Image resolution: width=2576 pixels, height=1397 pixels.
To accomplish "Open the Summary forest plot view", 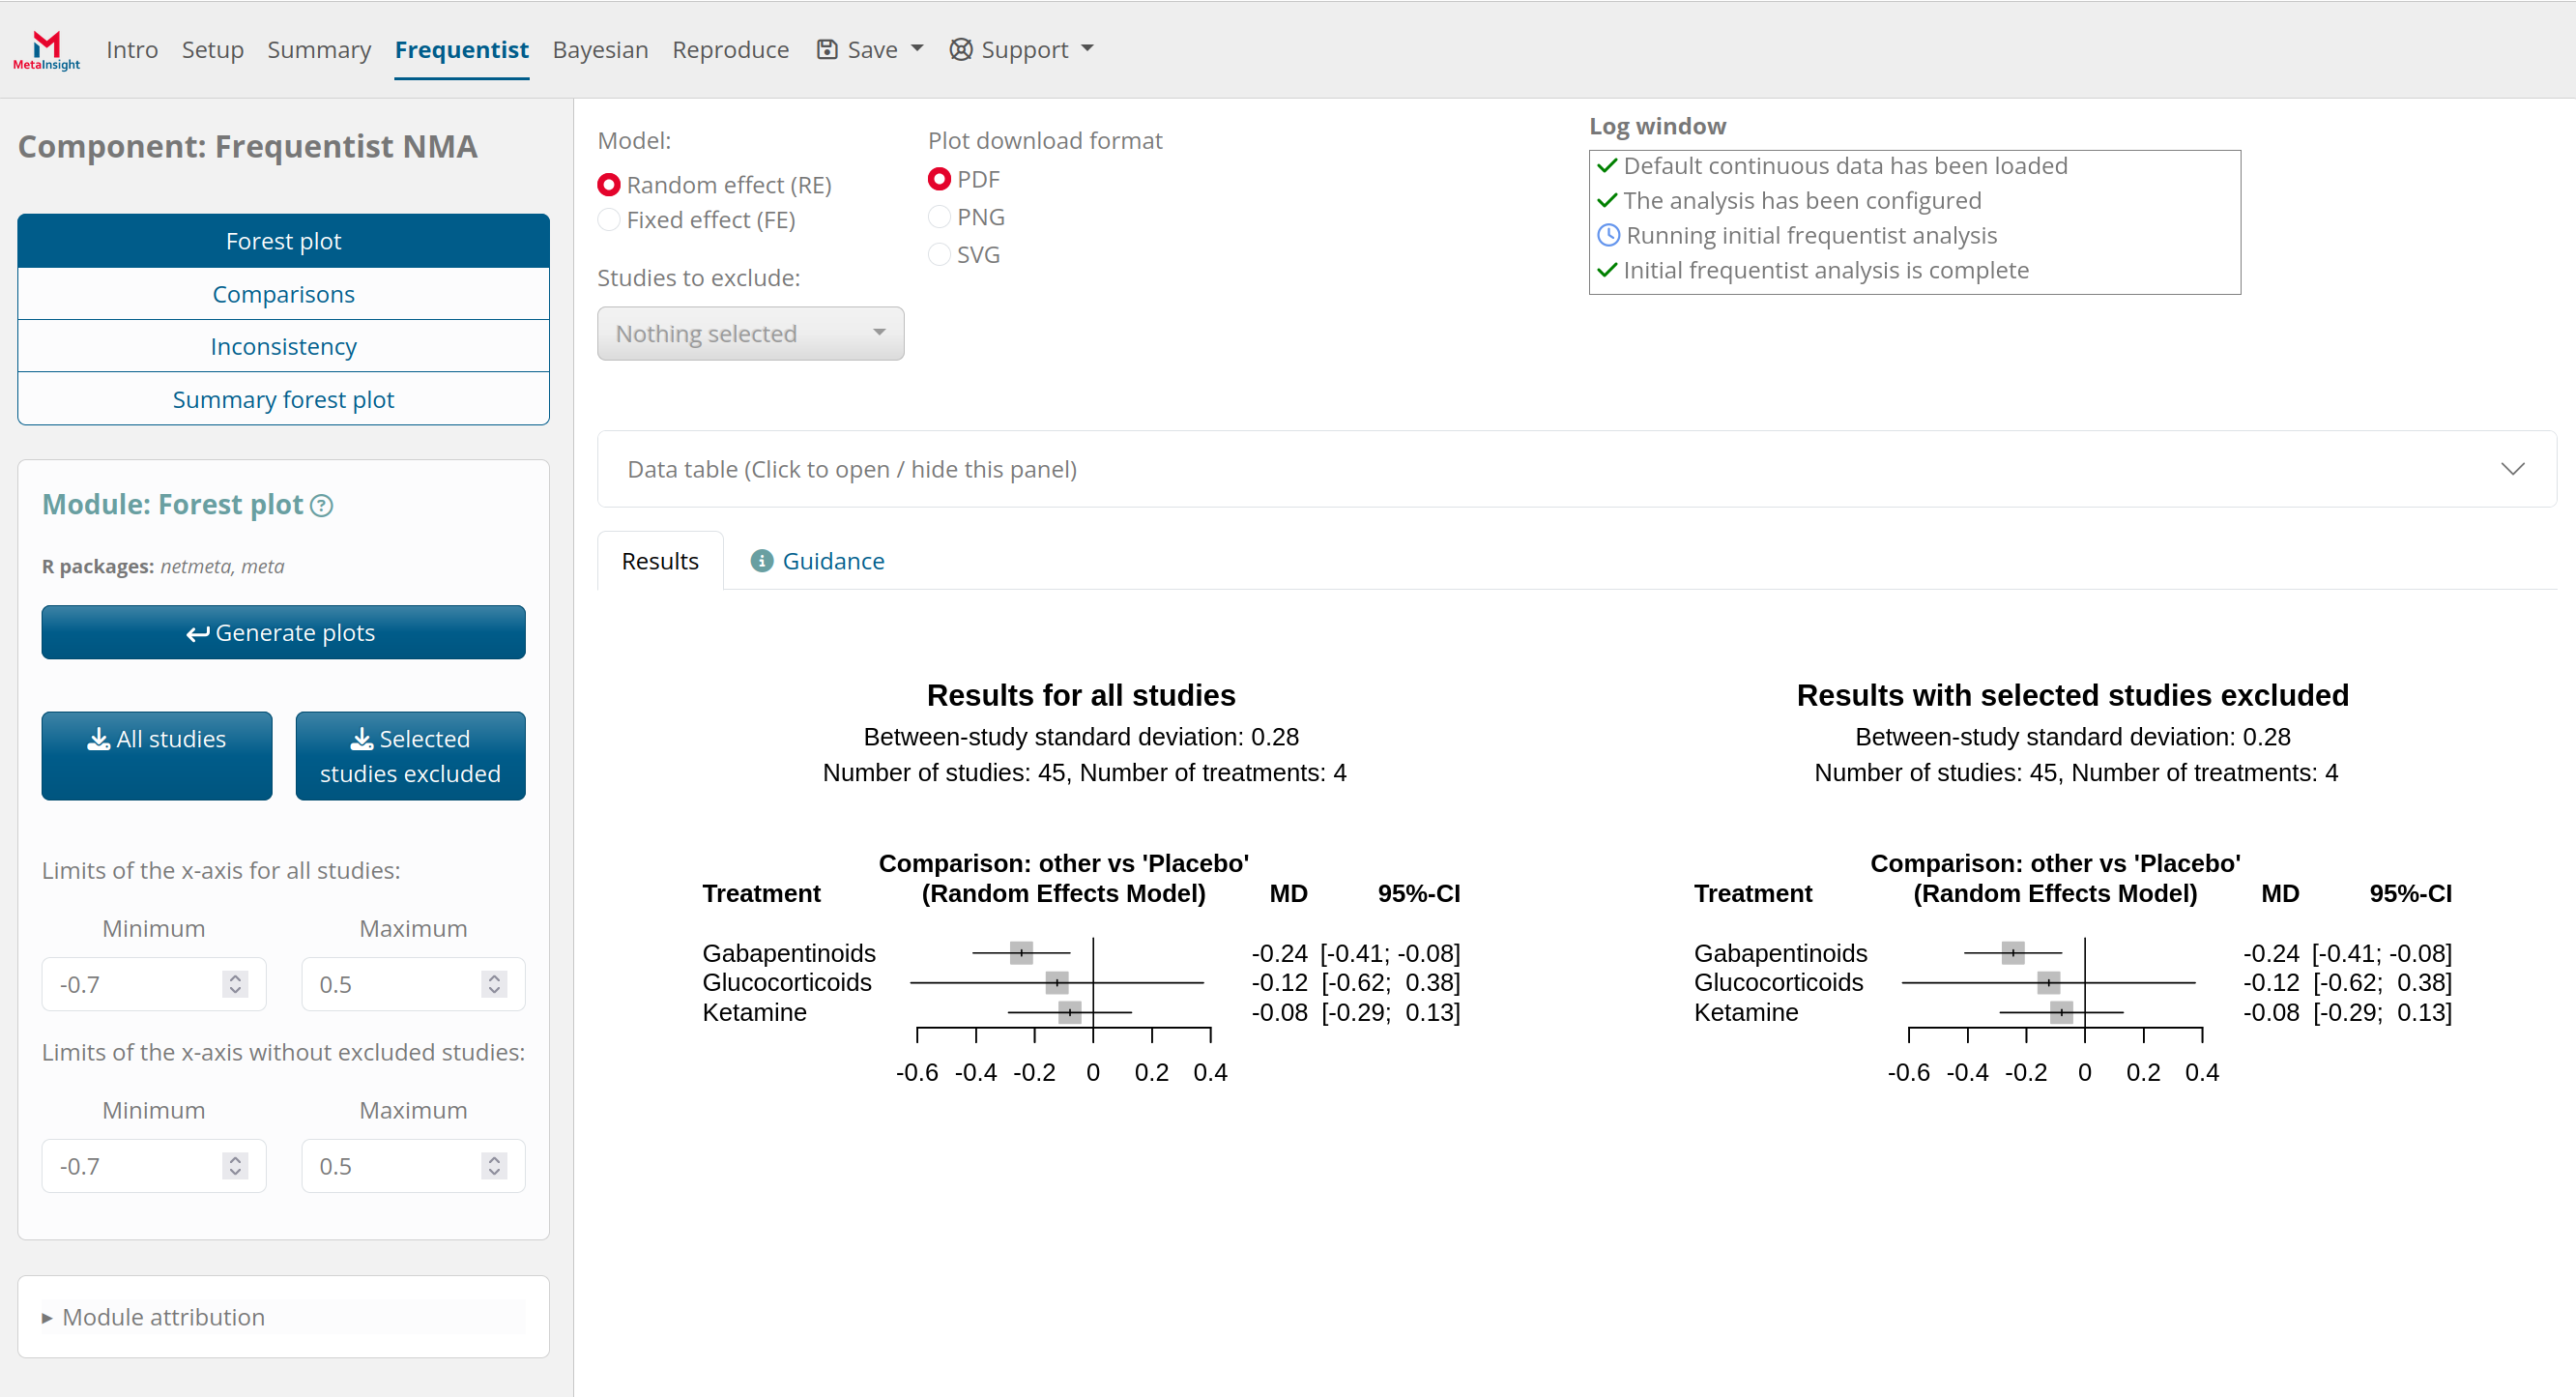I will point(283,399).
